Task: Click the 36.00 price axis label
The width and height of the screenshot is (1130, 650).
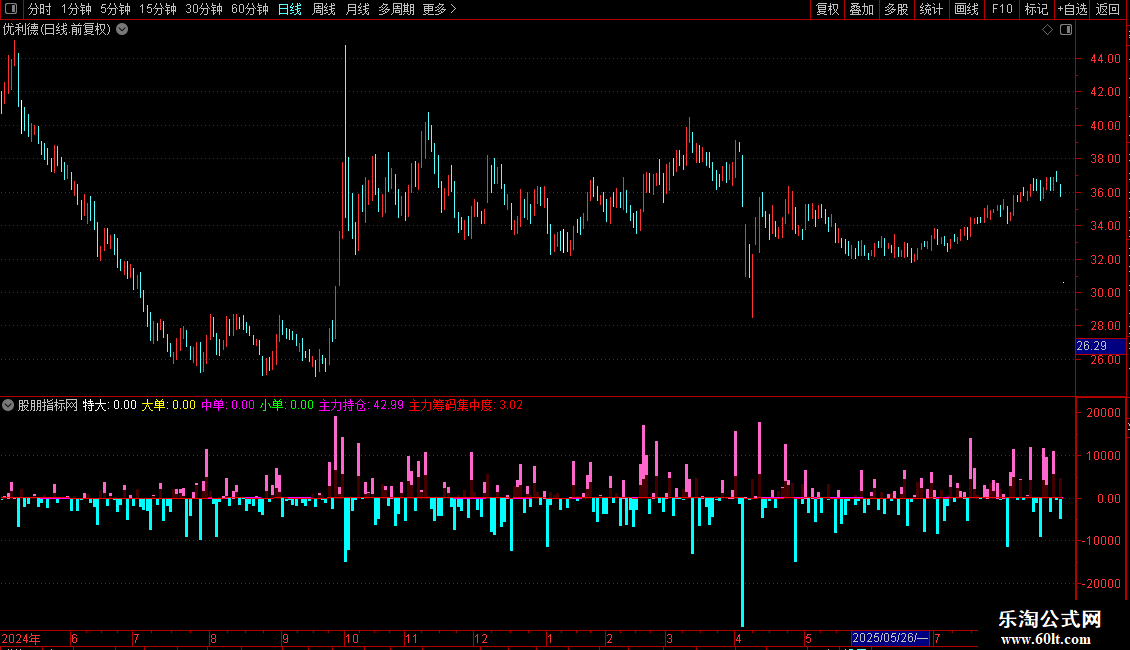Action: (x=1105, y=193)
